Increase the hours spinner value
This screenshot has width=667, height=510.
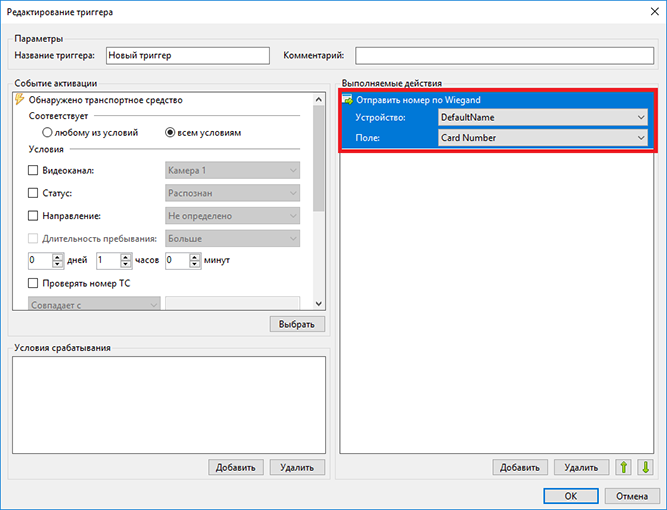(x=125, y=256)
